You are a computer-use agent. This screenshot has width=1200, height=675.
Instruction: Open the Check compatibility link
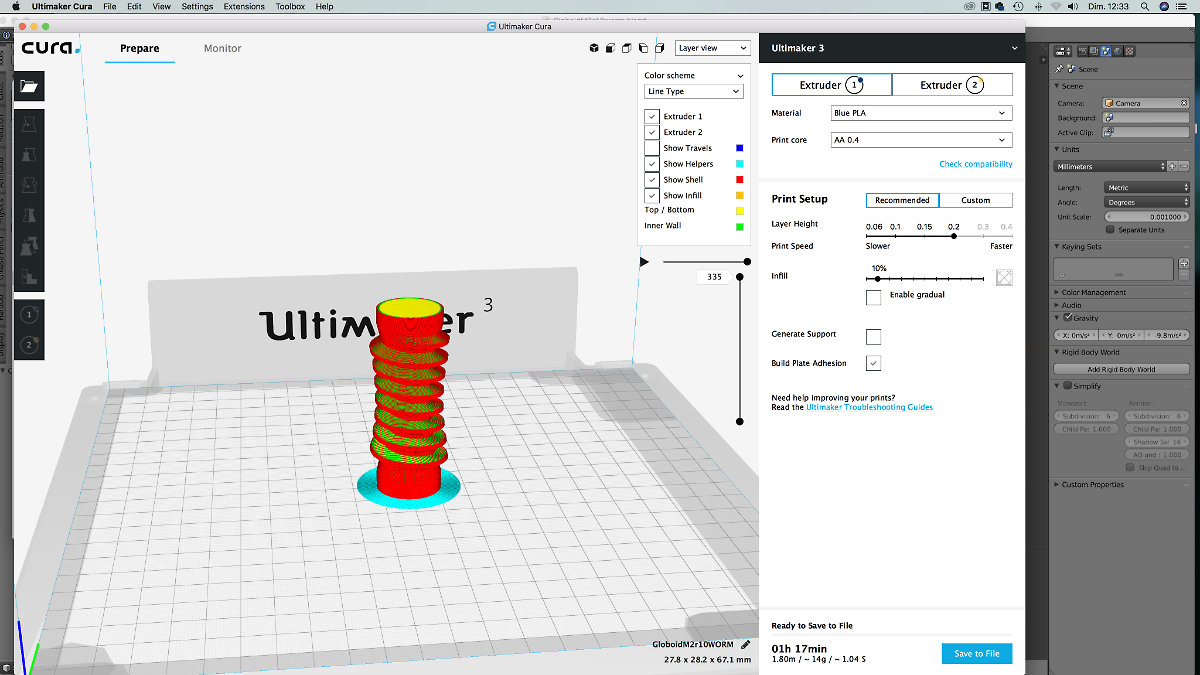(x=976, y=164)
